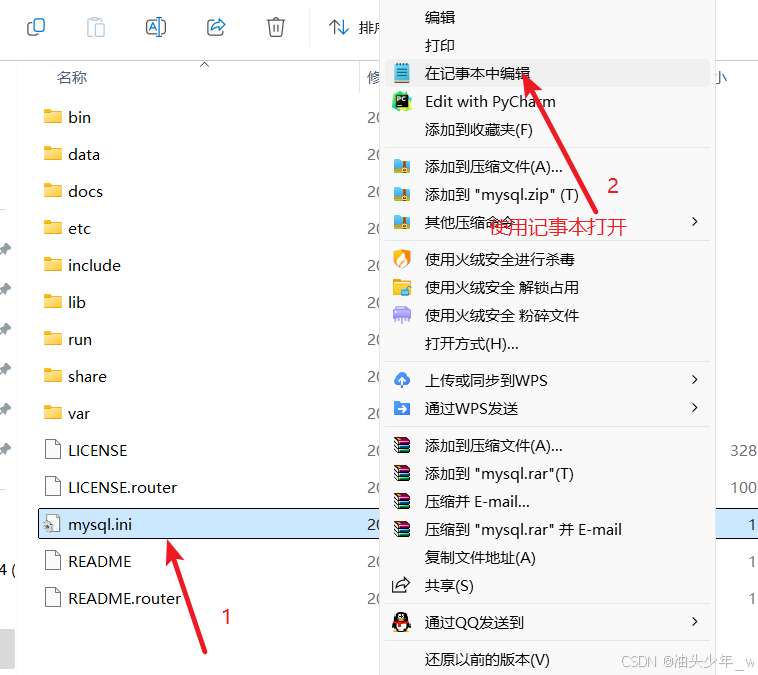Click the Rename icon in toolbar
The height and width of the screenshot is (675, 758).
[x=156, y=27]
